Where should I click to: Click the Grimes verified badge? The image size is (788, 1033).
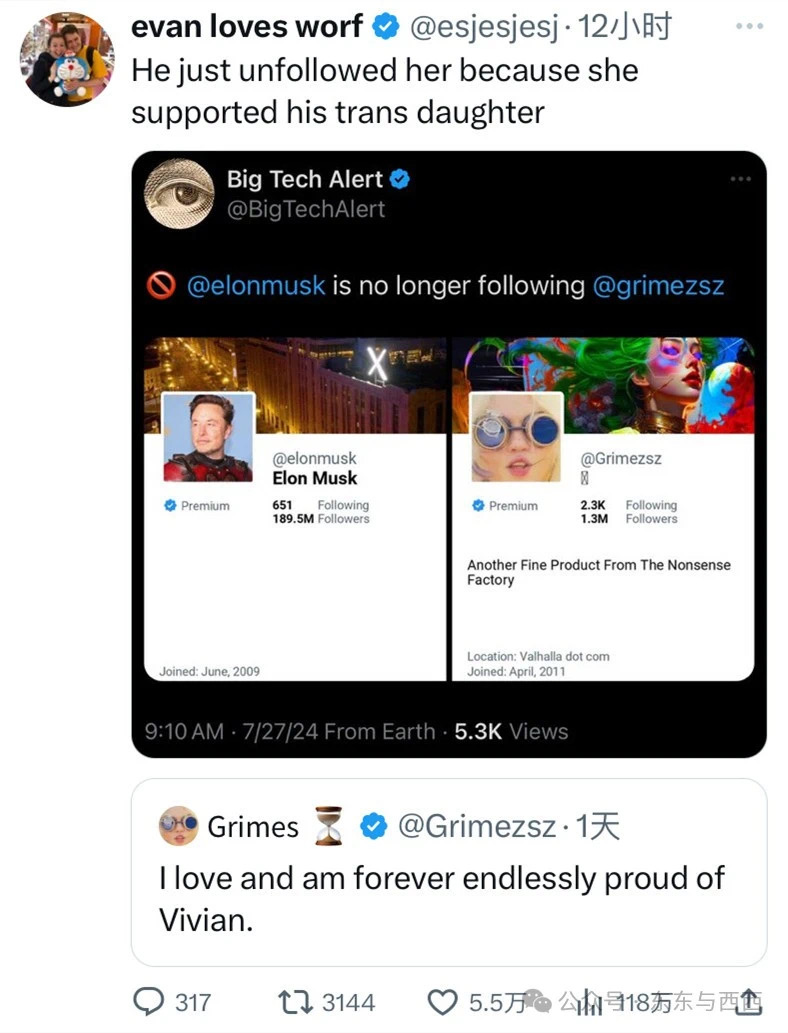[374, 826]
